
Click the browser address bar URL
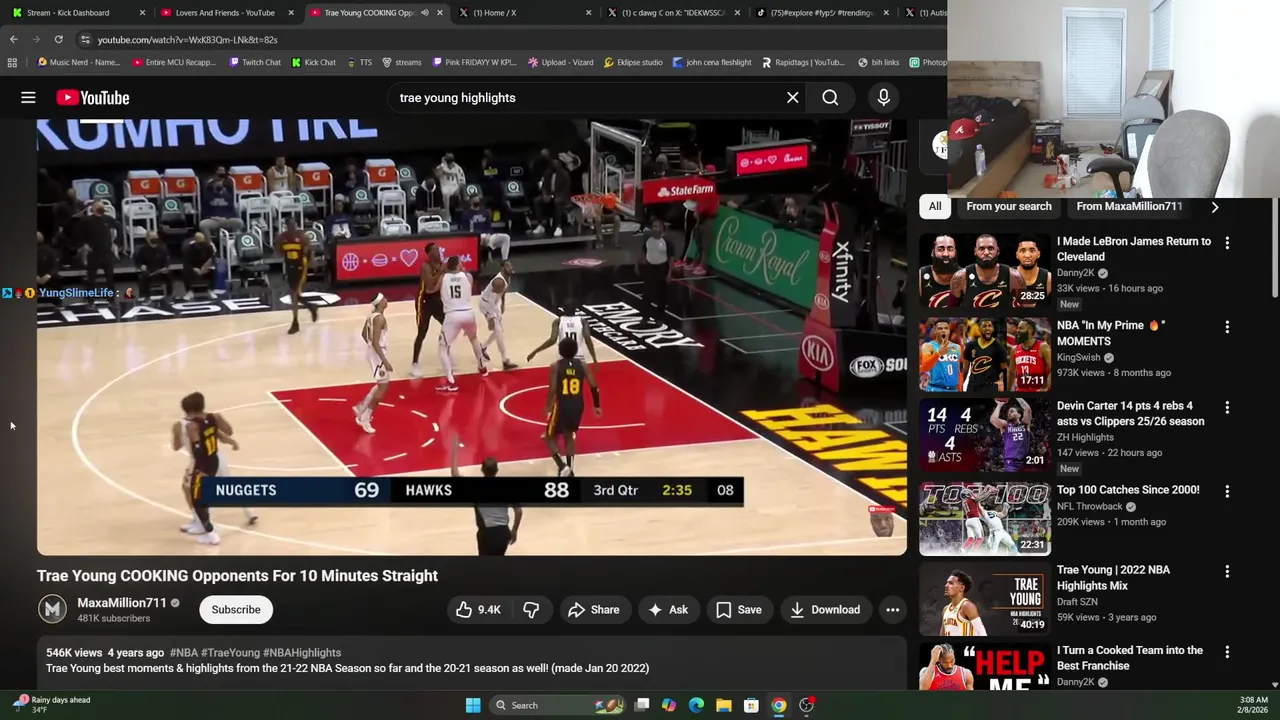tap(188, 39)
